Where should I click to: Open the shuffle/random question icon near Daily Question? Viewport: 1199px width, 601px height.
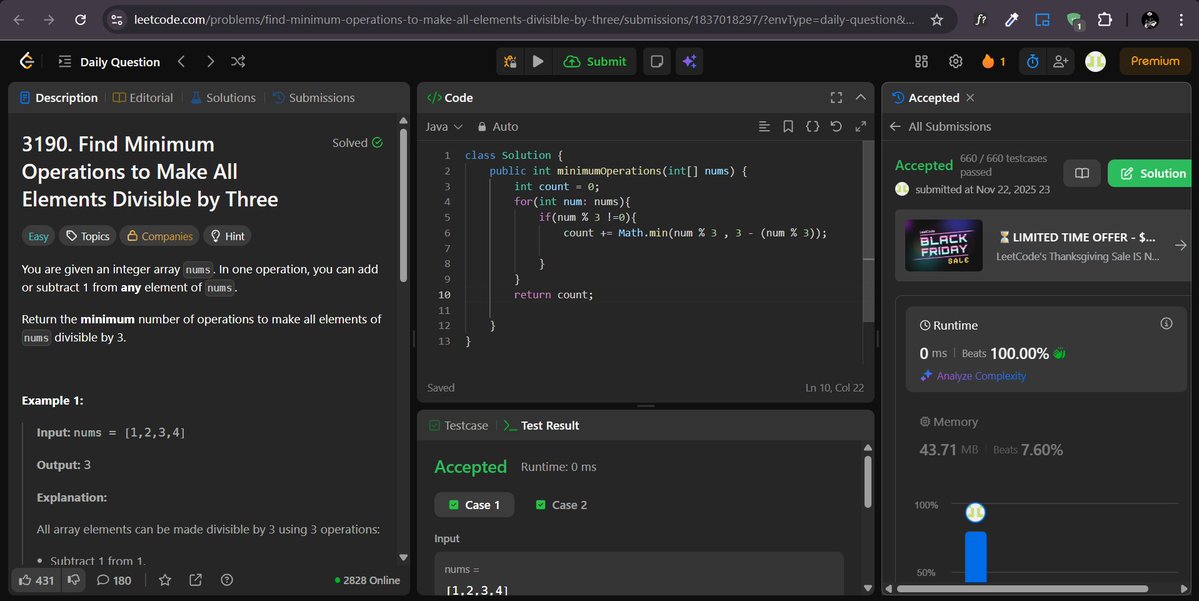[x=238, y=61]
